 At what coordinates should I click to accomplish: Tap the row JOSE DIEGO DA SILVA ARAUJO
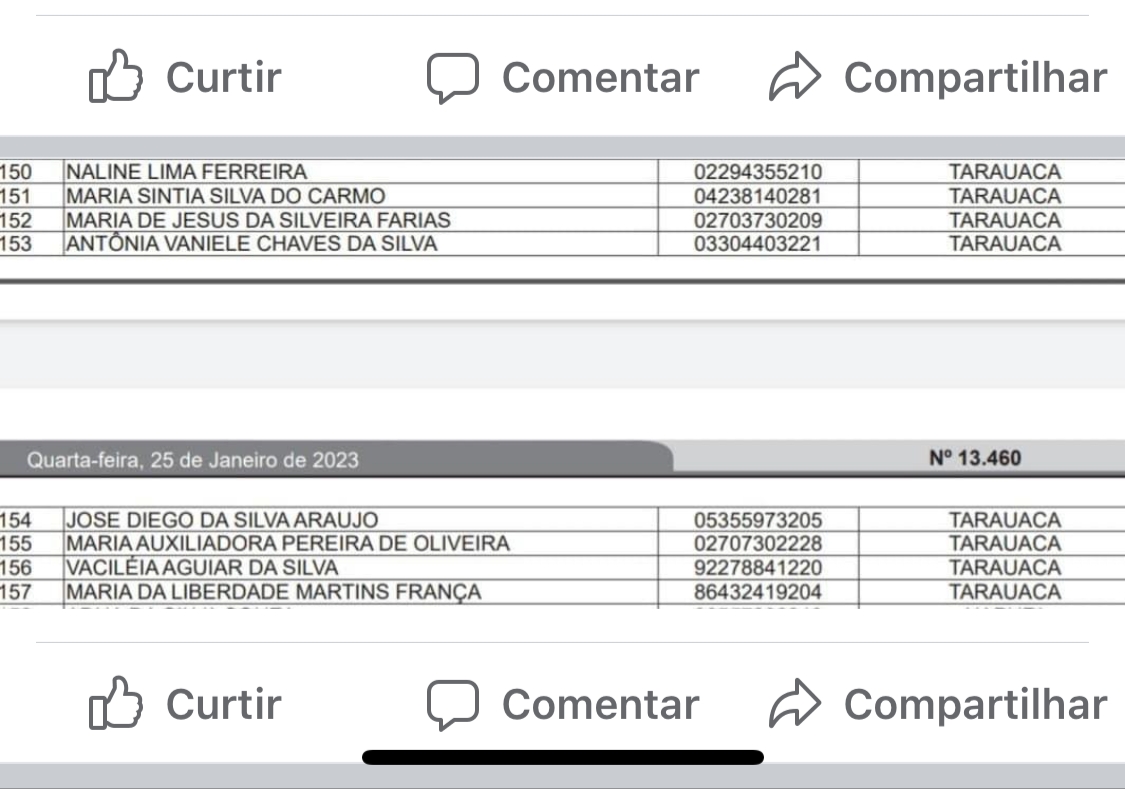(562, 519)
